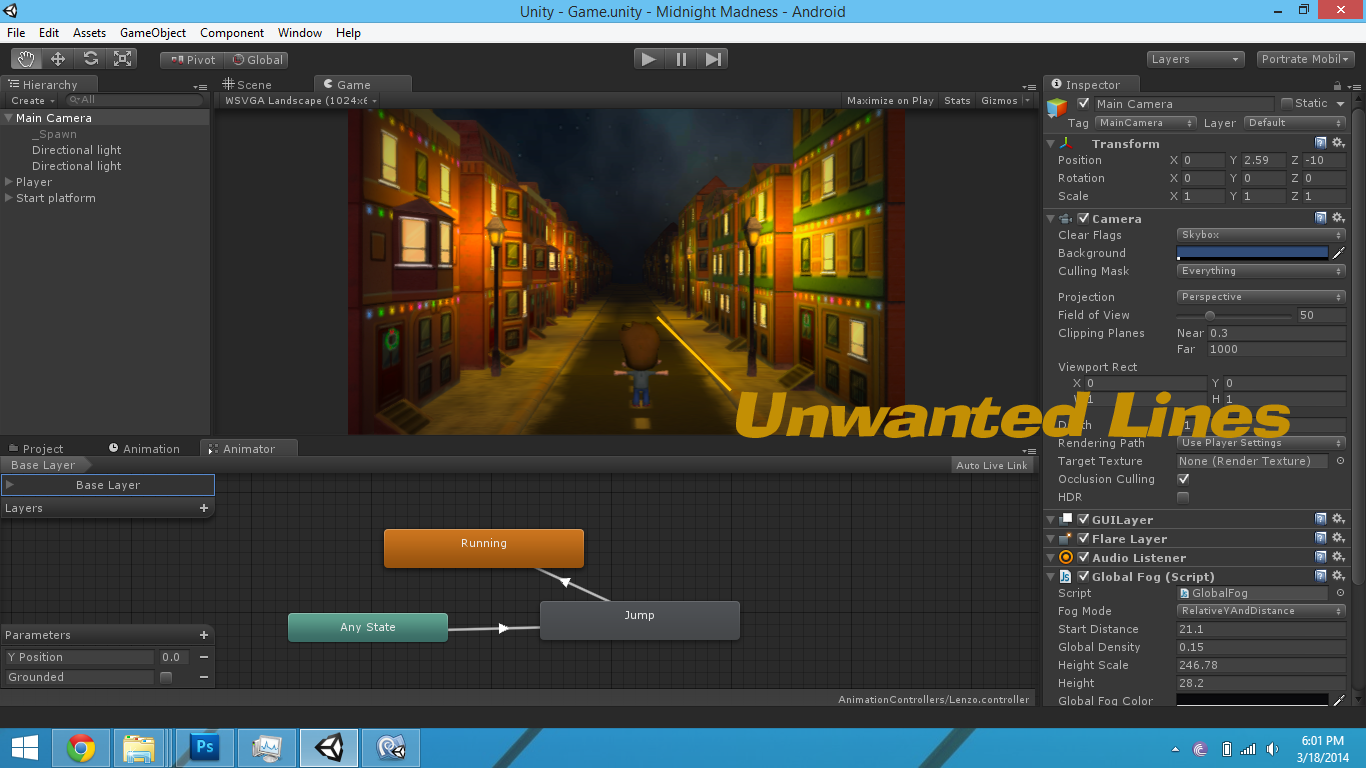Open Google Chrome from the taskbar
1366x768 pixels.
(81, 748)
